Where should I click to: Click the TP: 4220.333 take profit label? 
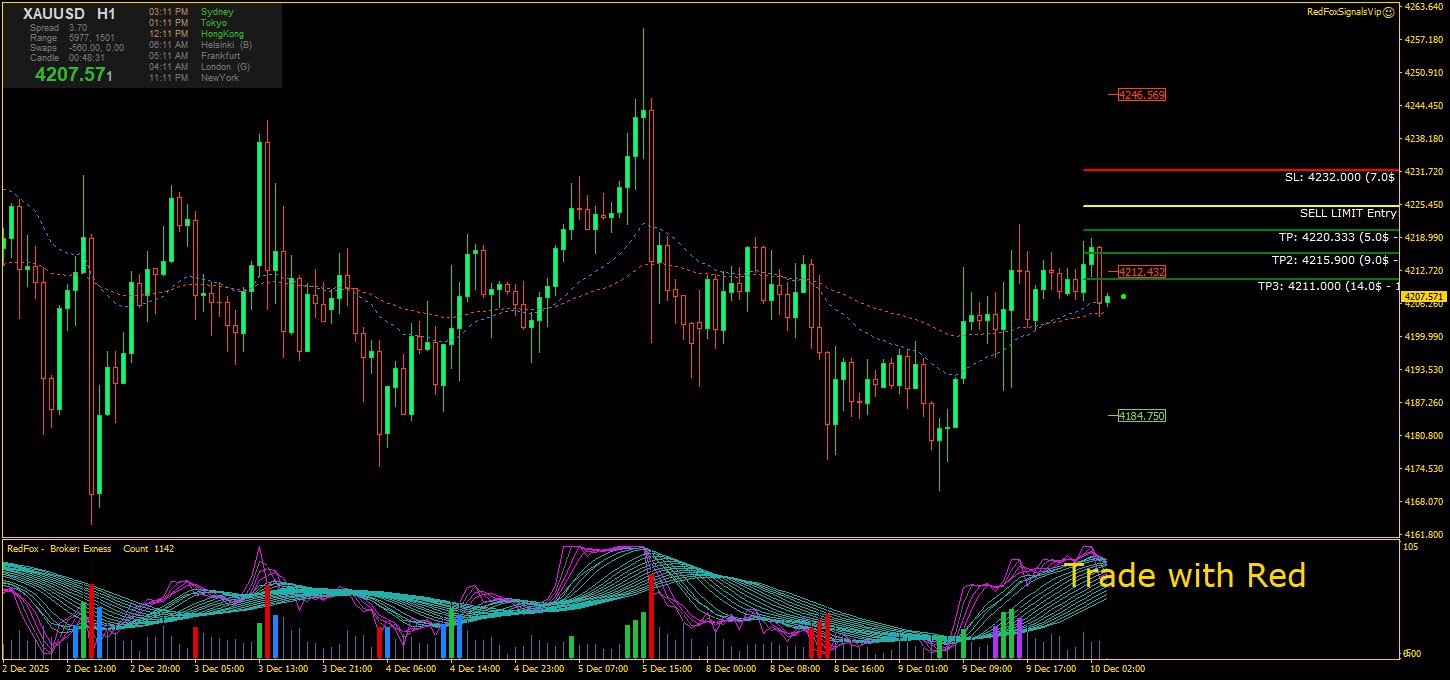[x=1337, y=237]
